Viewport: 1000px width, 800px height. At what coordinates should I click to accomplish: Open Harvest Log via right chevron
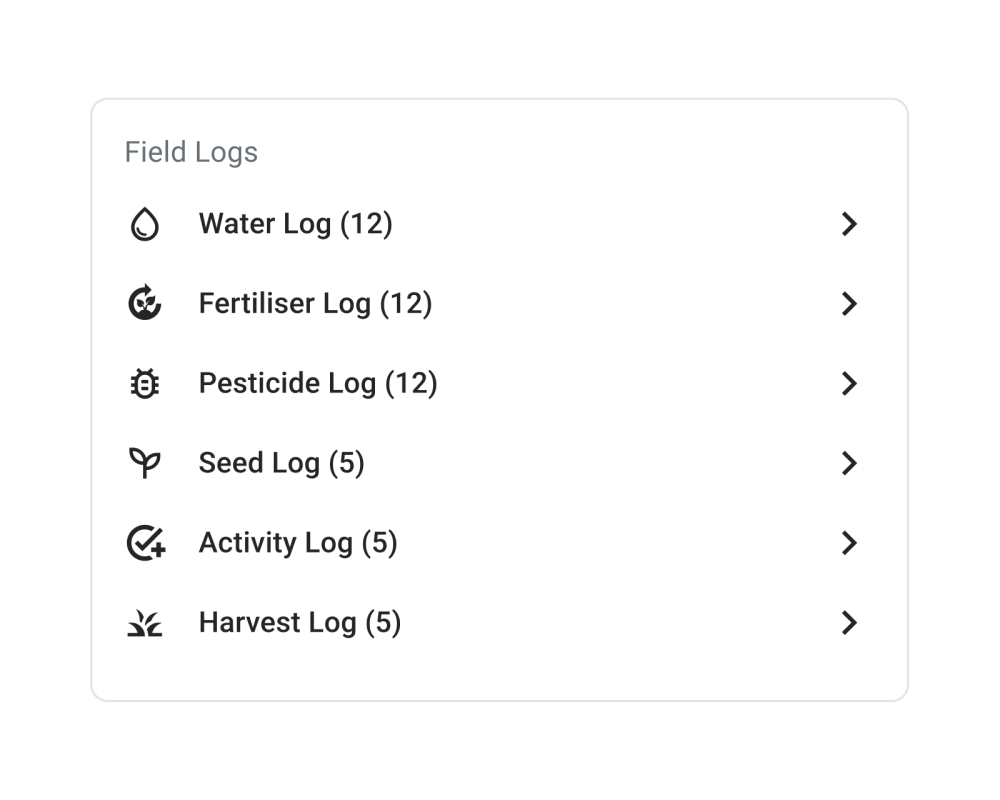tap(849, 623)
